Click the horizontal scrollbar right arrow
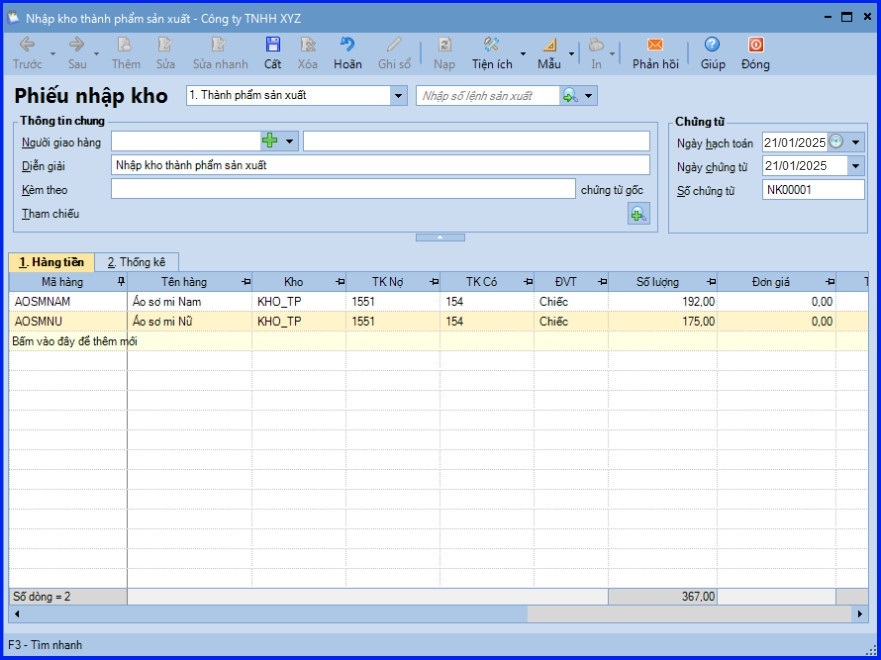This screenshot has width=881, height=660. tap(861, 613)
